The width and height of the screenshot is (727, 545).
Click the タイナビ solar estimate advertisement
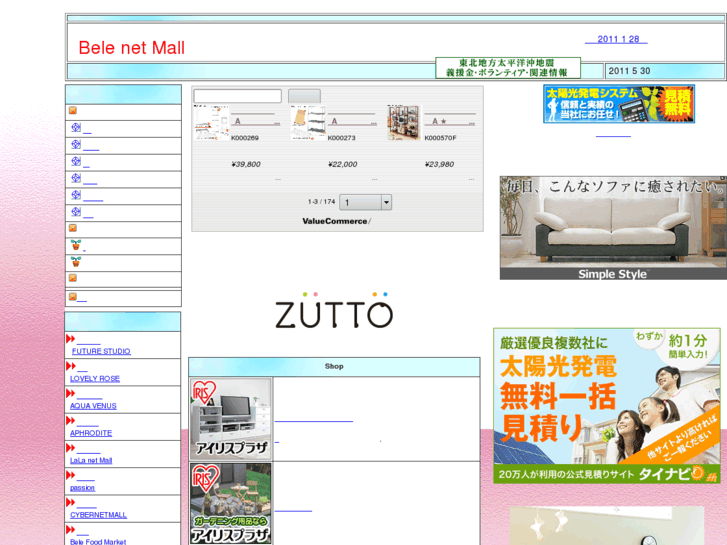[607, 406]
